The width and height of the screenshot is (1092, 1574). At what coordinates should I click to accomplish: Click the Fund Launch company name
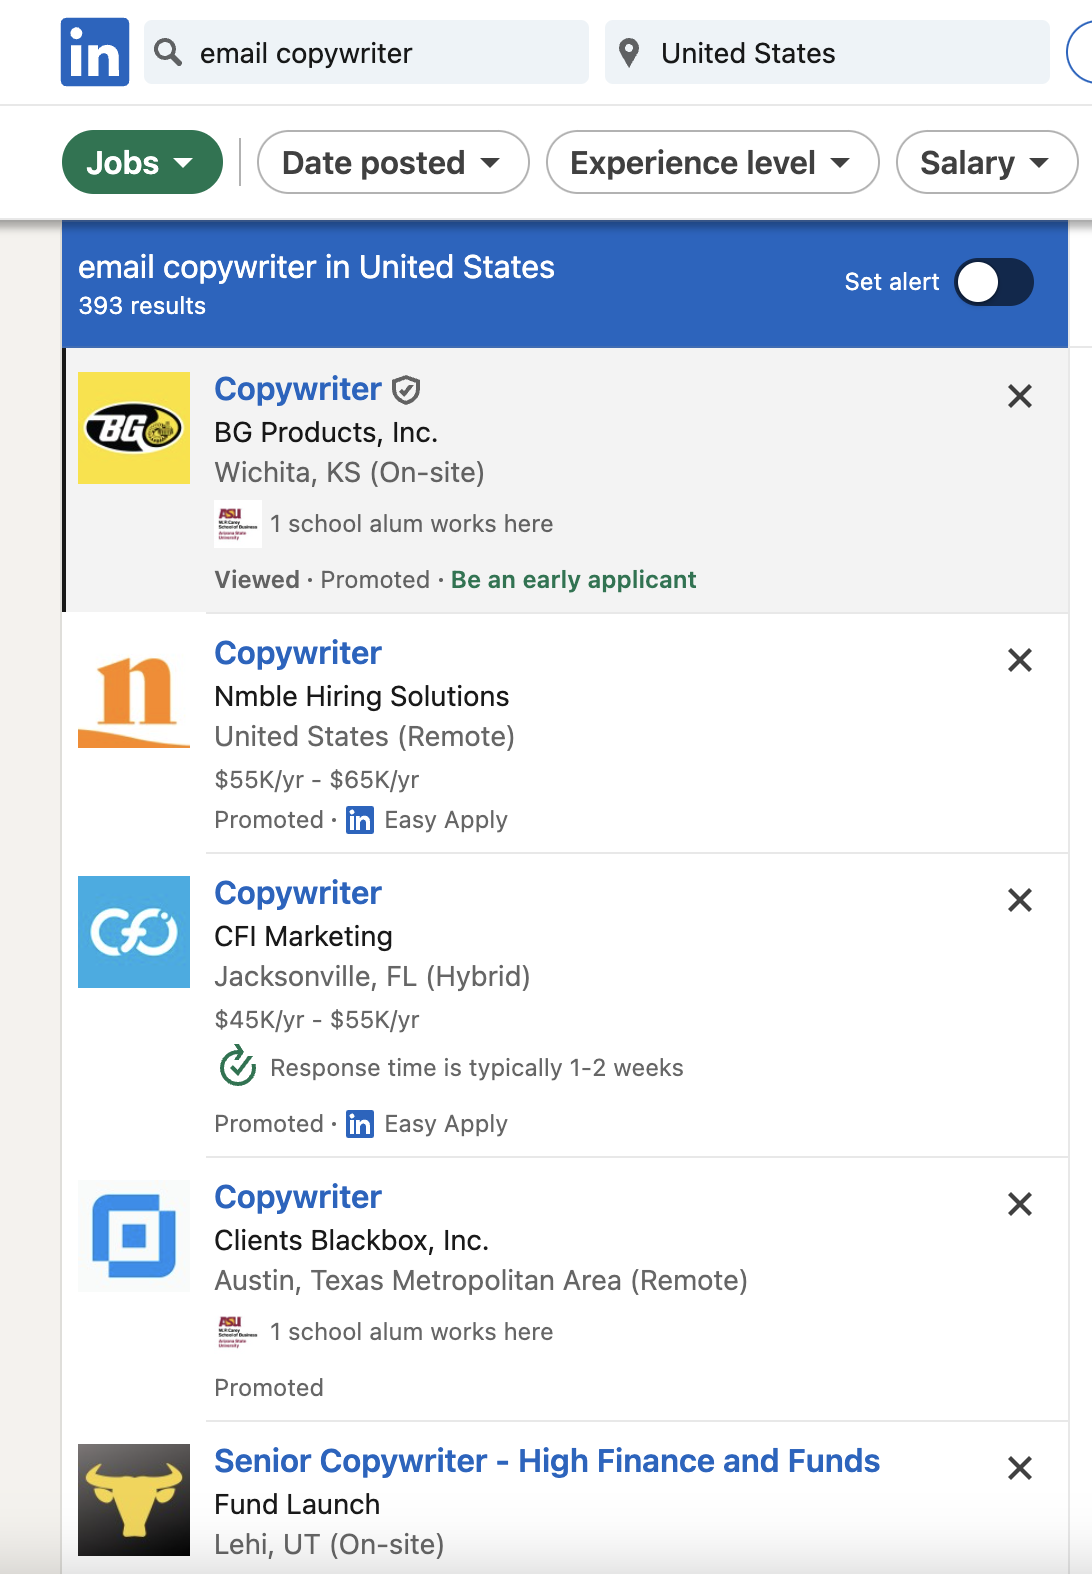[x=297, y=1504]
